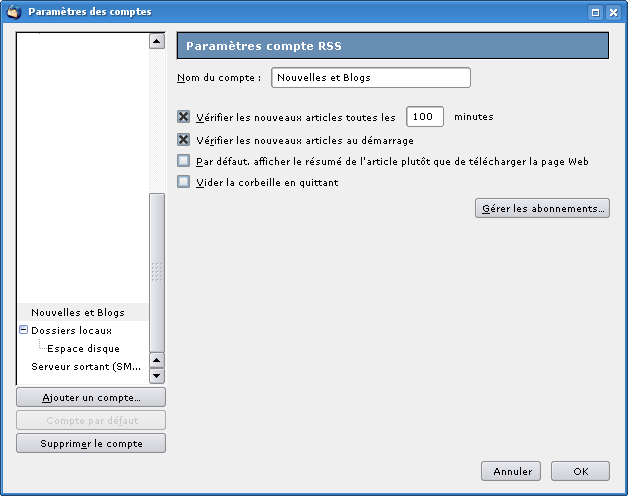The image size is (628, 496).
Task: Click the scroll-down arrow at list bottom
Action: tap(157, 376)
